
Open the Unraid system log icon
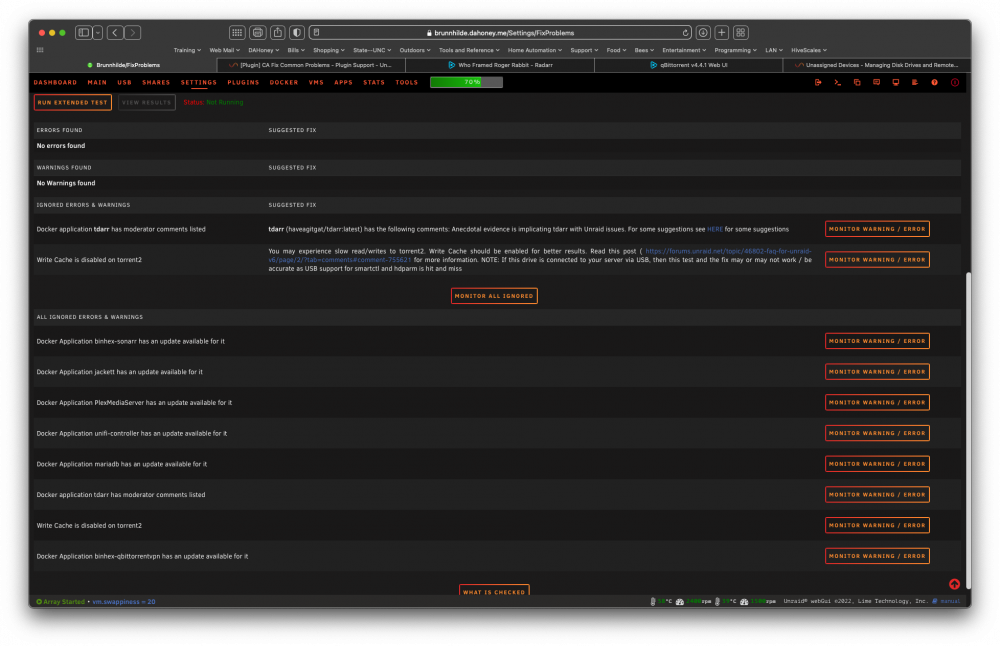915,82
